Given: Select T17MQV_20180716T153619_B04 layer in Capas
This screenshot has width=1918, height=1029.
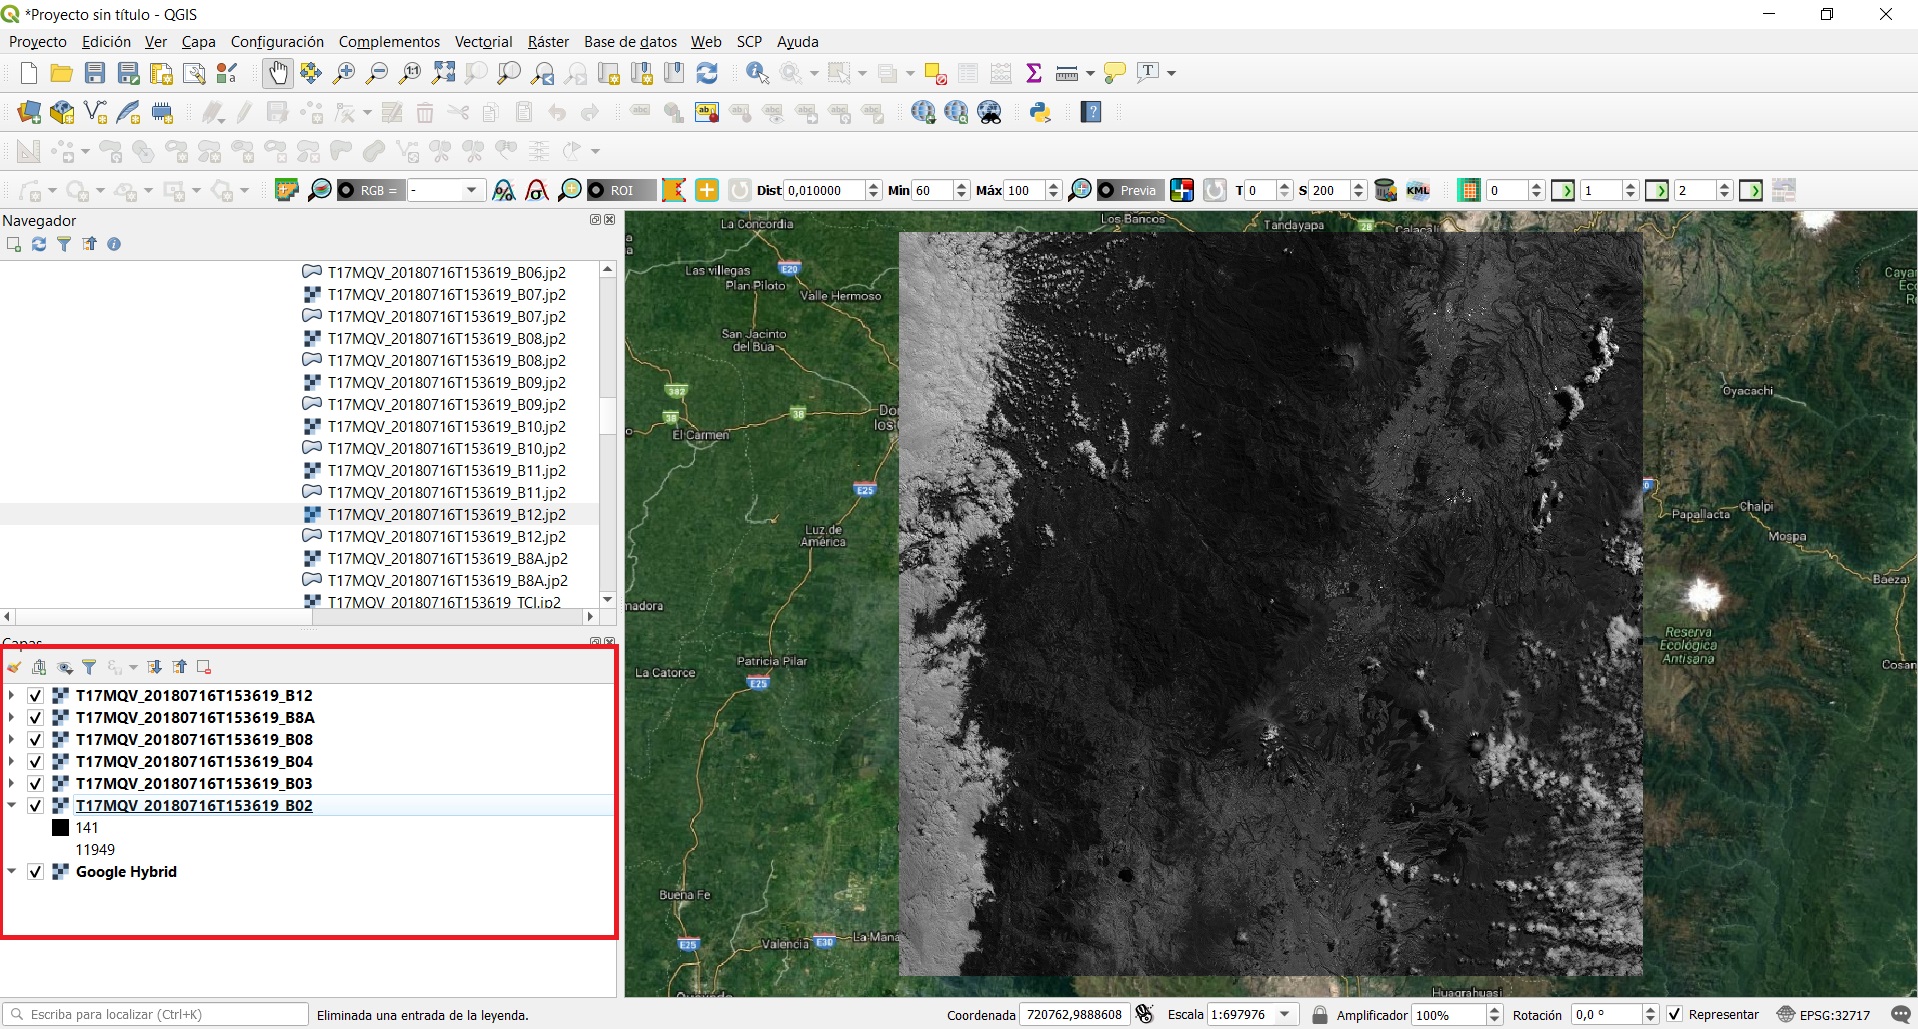Looking at the screenshot, I should 194,762.
